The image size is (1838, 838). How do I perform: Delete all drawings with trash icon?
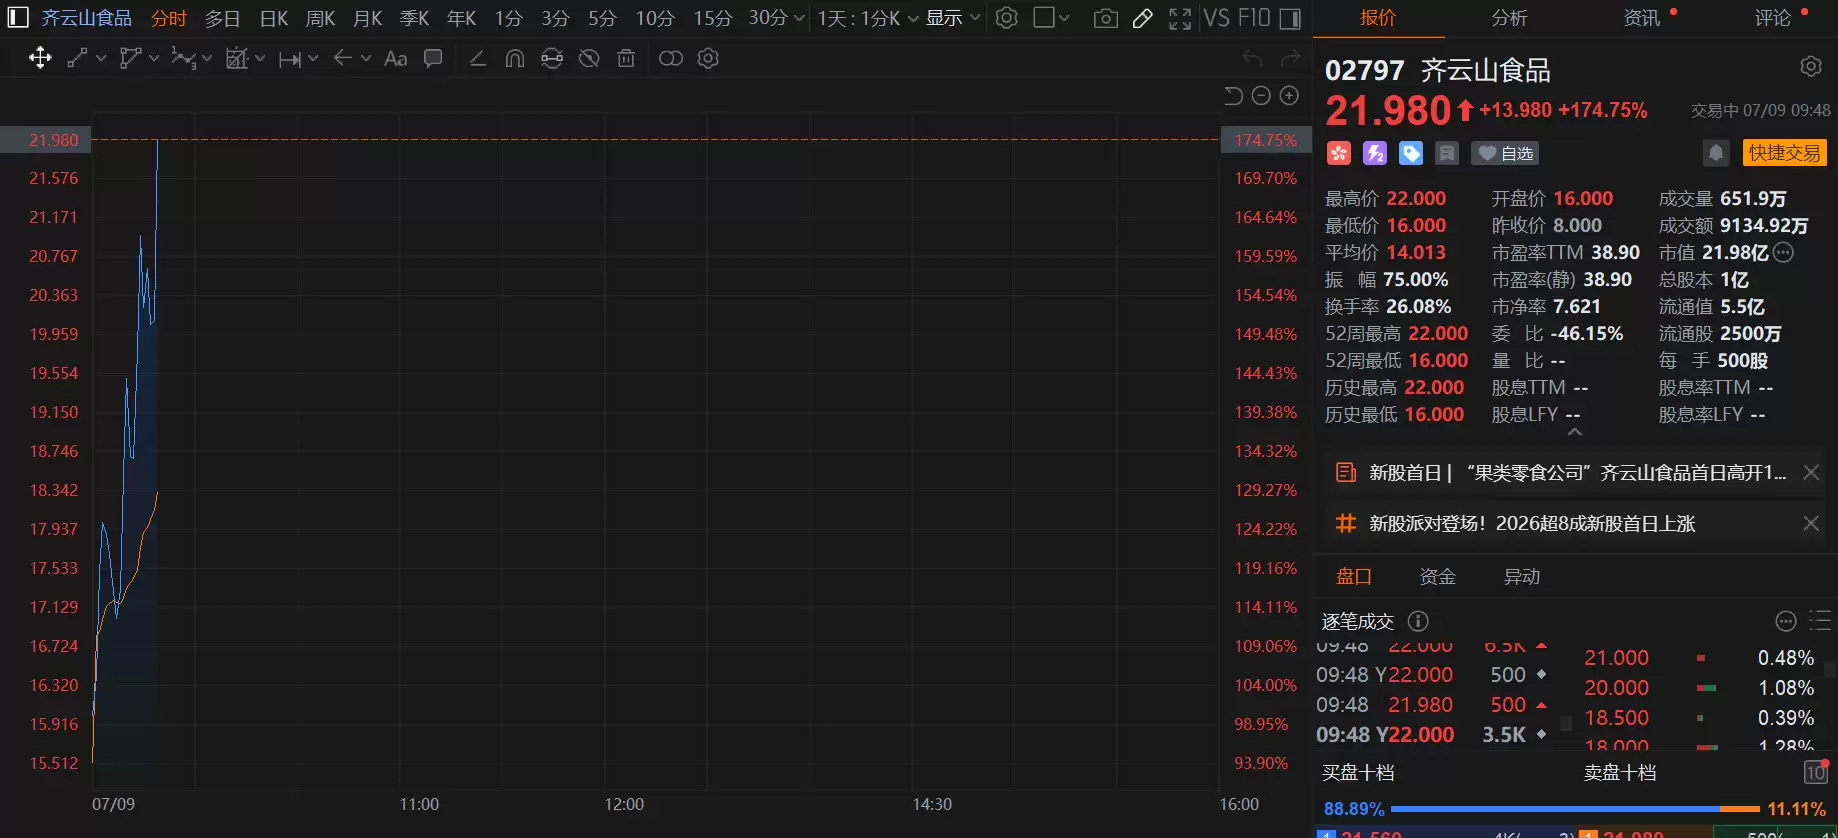(x=626, y=58)
